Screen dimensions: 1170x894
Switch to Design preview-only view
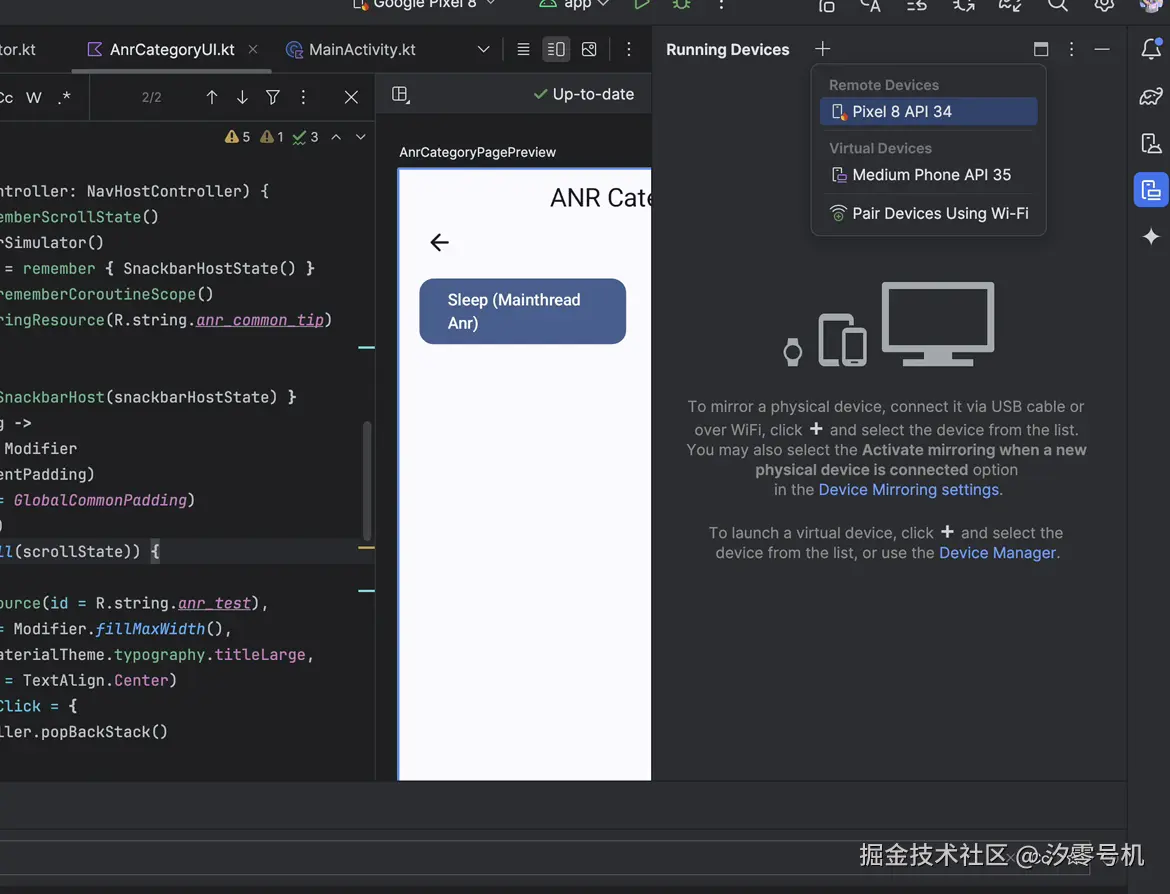tap(588, 48)
